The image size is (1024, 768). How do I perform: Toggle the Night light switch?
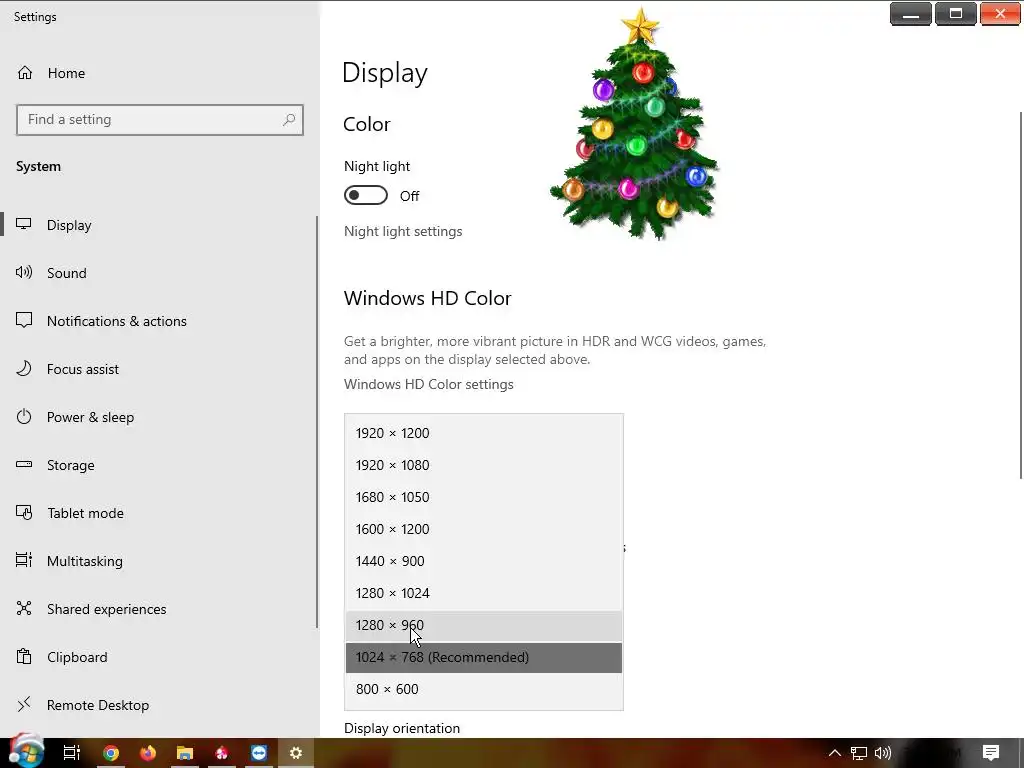pos(366,195)
